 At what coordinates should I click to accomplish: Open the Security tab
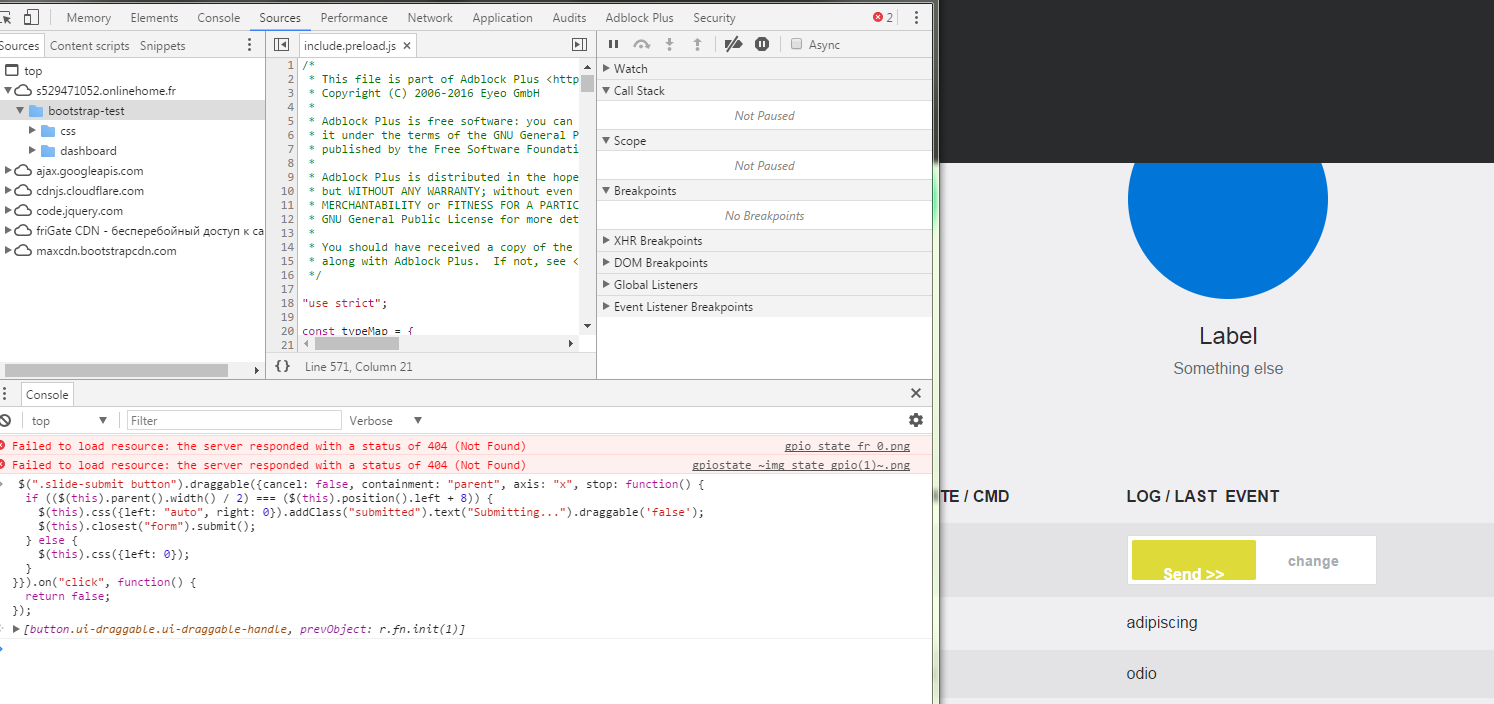tap(714, 18)
